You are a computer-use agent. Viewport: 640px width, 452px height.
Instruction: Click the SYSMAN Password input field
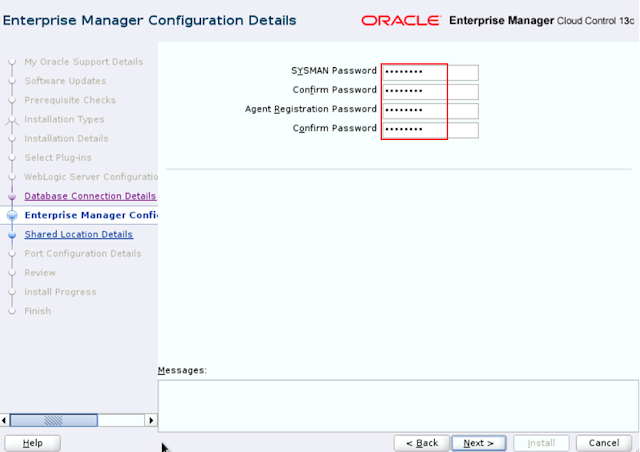tap(431, 72)
